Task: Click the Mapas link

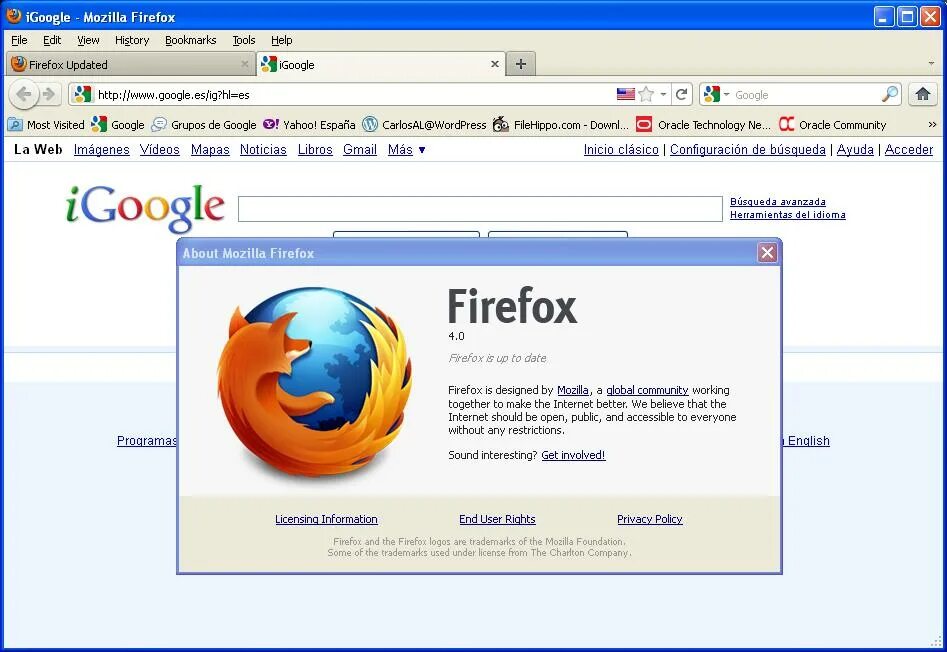Action: click(x=210, y=150)
